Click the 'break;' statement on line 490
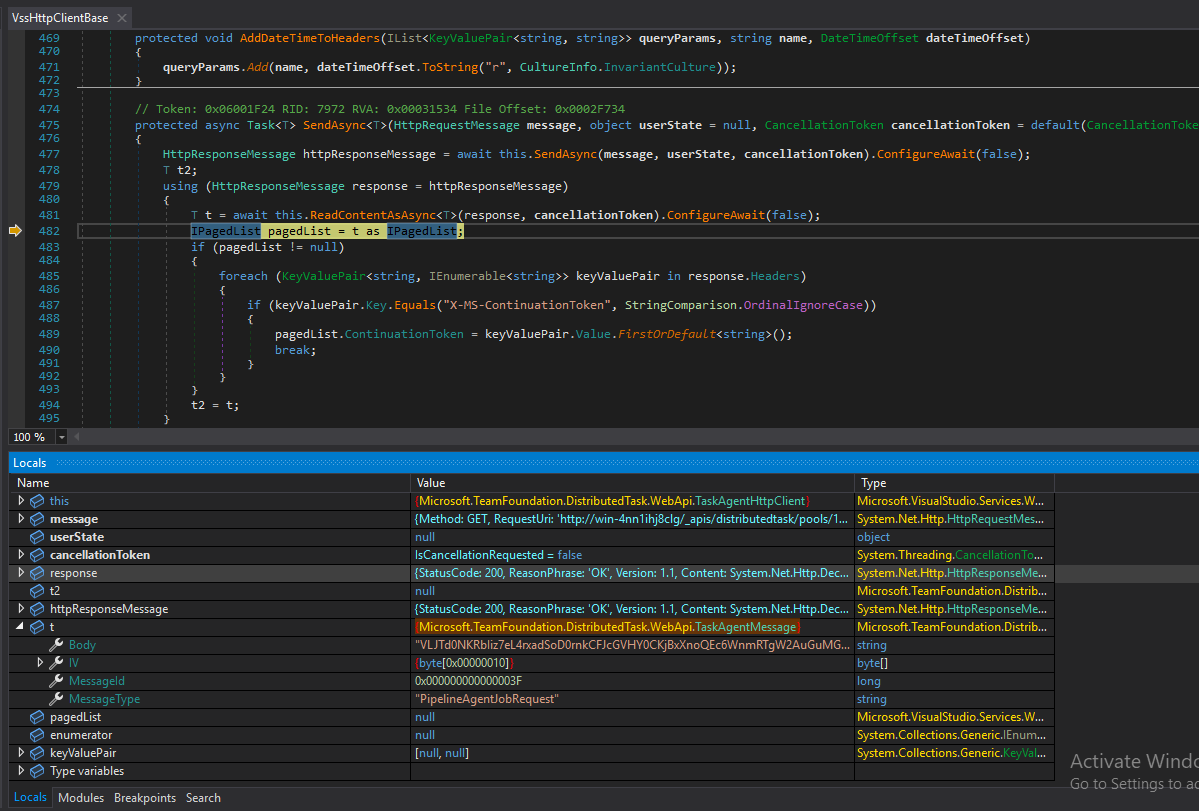This screenshot has width=1199, height=811. point(295,350)
